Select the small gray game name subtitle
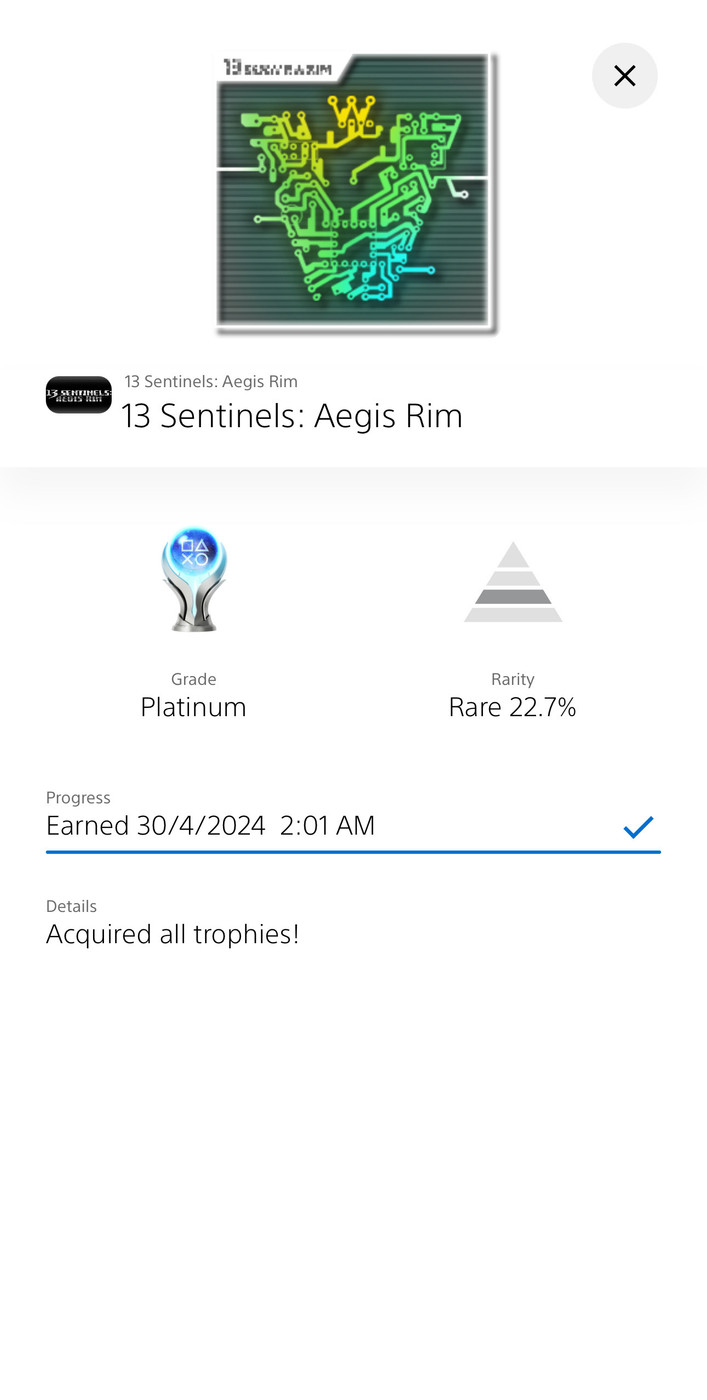Viewport: 707px width, 1400px height. click(x=211, y=381)
